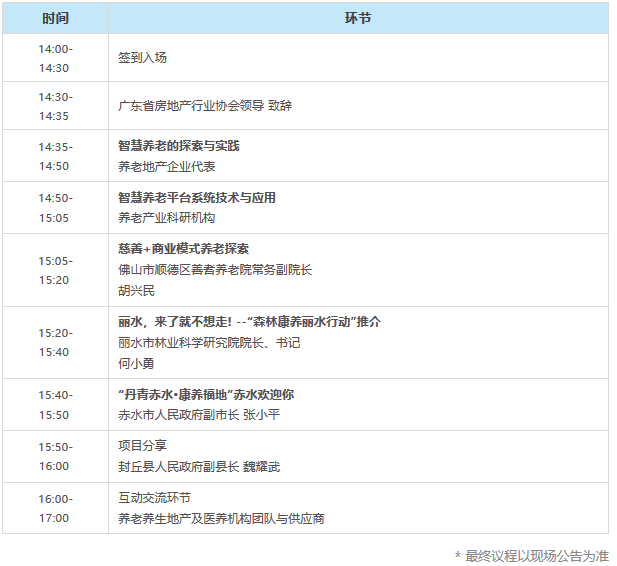The image size is (617, 566).
Task: Click the 养老产业科研机构 line
Action: point(166,218)
